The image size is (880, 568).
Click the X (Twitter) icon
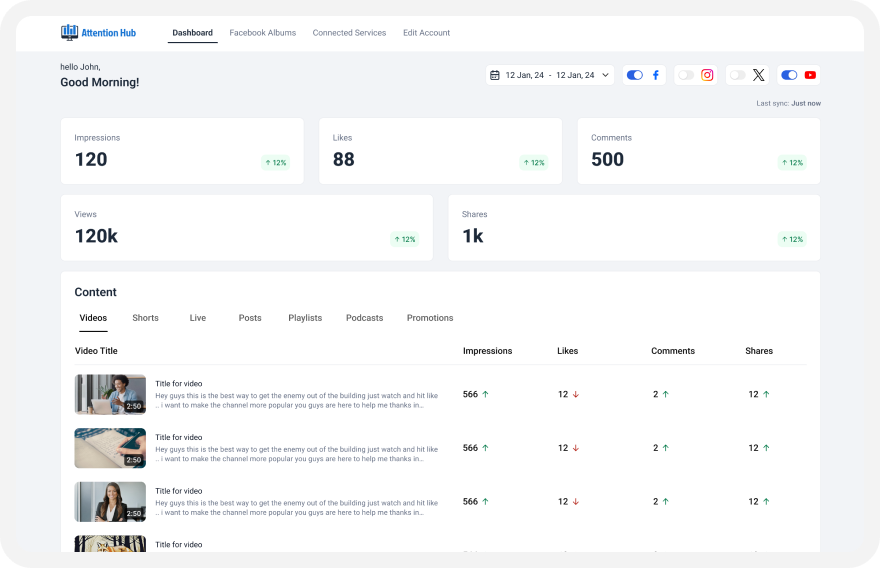(758, 75)
